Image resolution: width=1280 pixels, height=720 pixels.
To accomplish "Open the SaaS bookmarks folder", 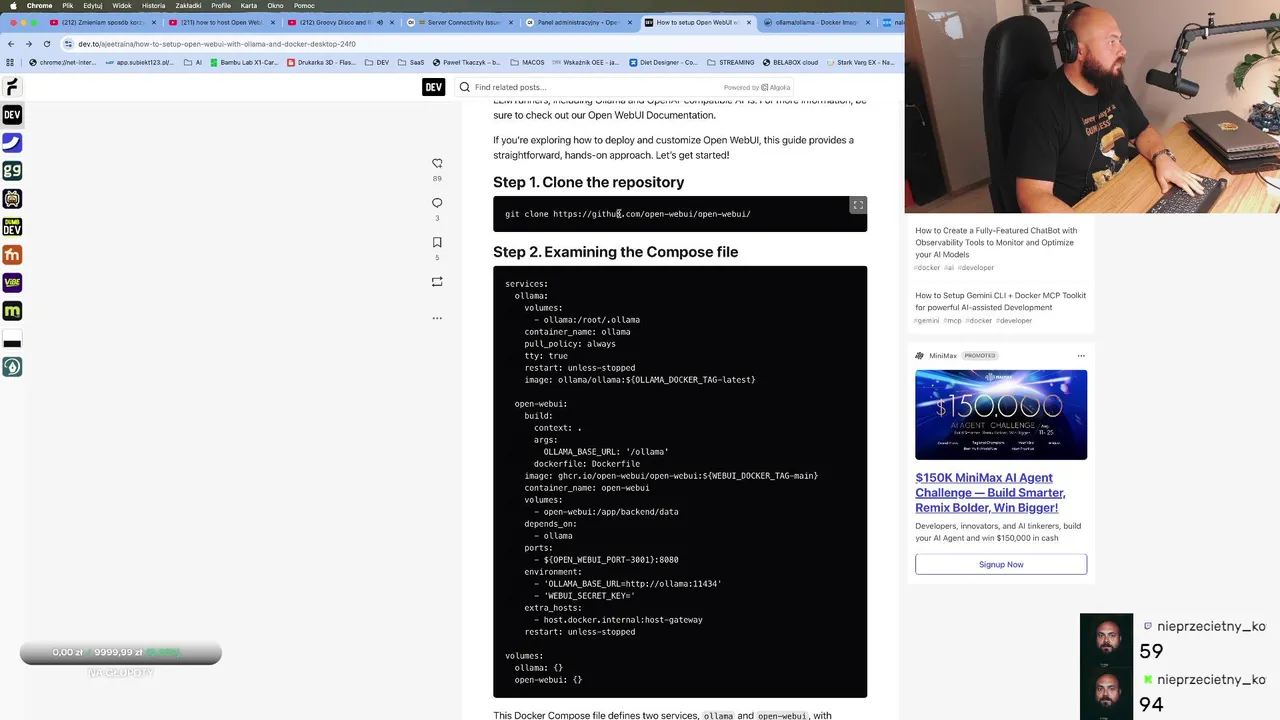I will coord(412,62).
